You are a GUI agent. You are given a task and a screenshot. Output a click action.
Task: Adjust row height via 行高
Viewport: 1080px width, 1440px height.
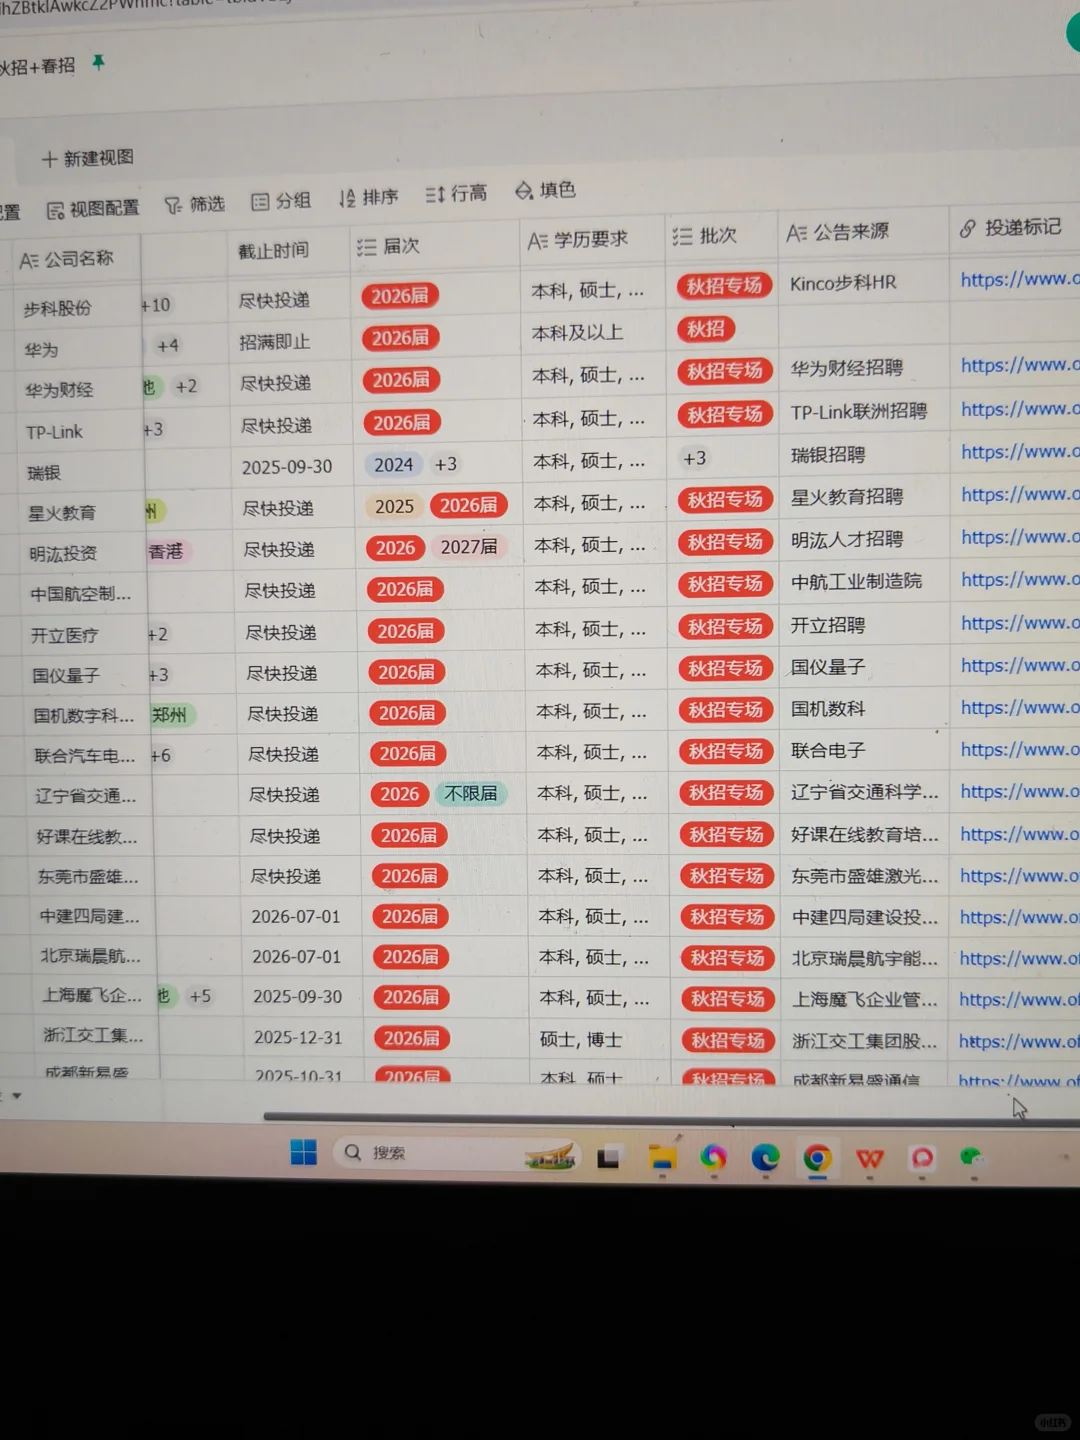click(x=456, y=193)
